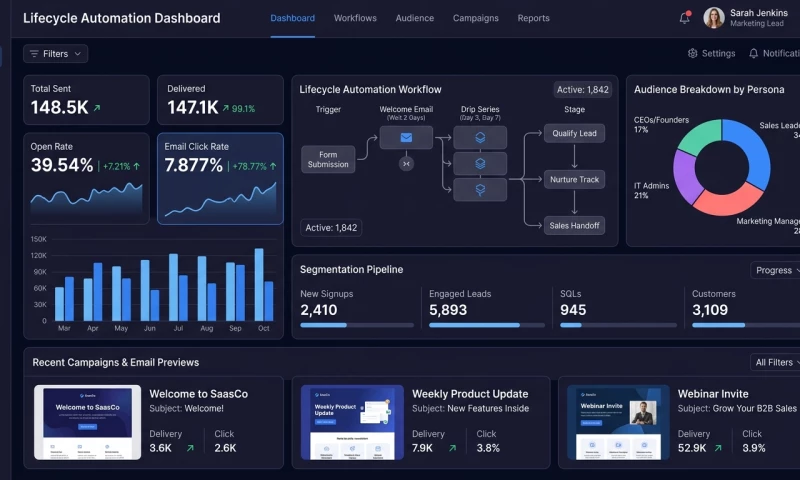This screenshot has width=800, height=480.
Task: Click the Delivered 147.1K value
Action: point(192,108)
